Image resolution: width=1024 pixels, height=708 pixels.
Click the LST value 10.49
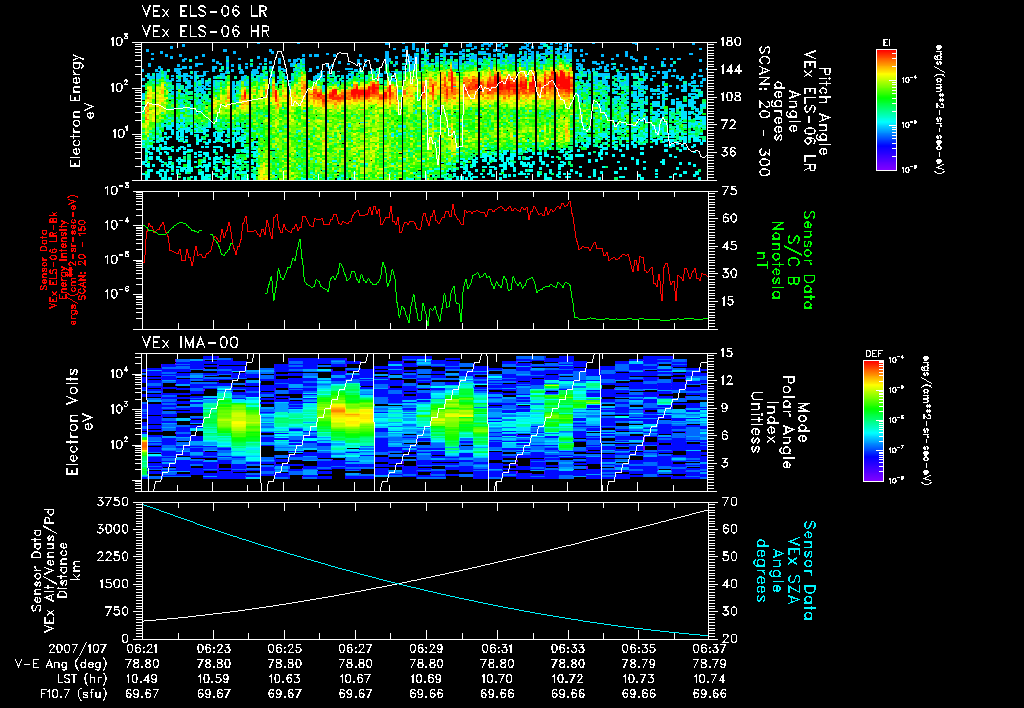click(x=142, y=679)
